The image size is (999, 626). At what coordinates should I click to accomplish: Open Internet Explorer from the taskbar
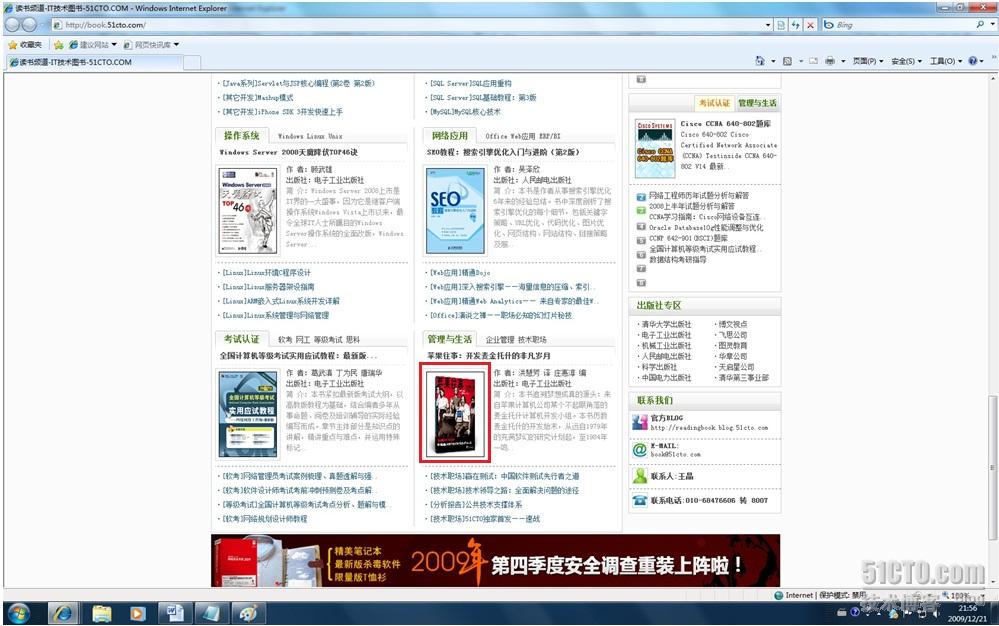(62, 613)
